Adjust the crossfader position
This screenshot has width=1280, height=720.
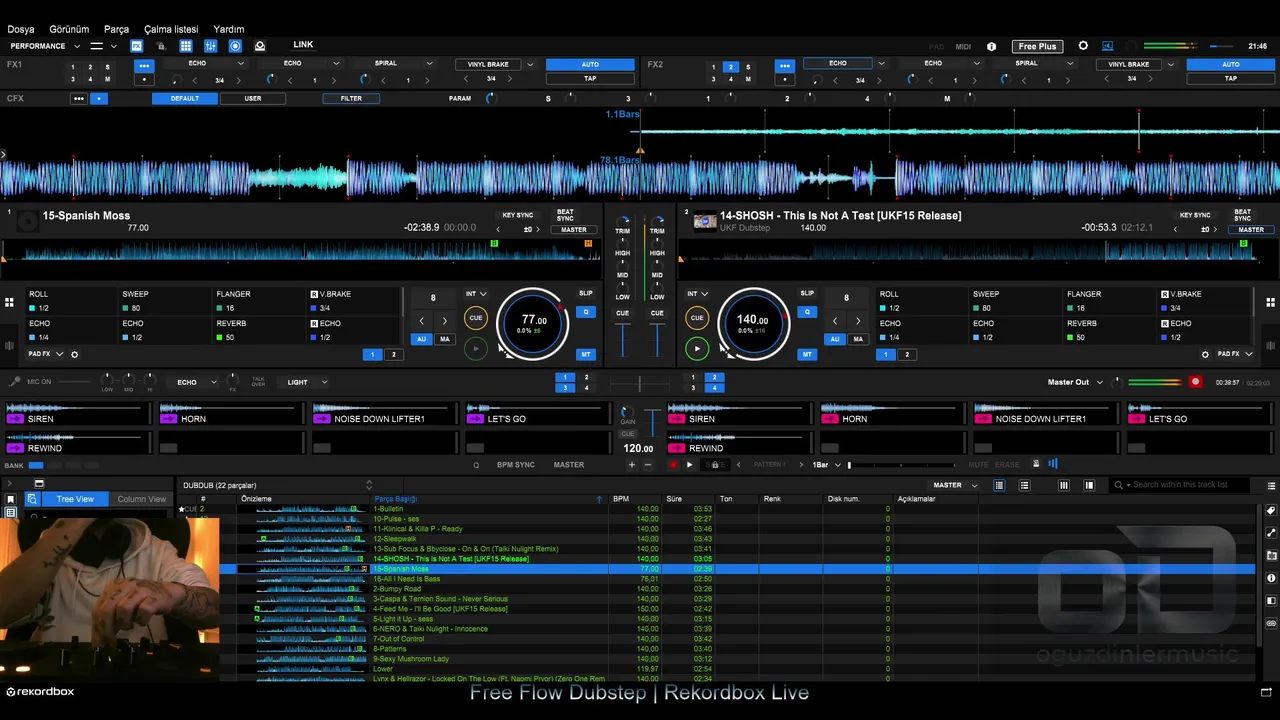[640, 383]
